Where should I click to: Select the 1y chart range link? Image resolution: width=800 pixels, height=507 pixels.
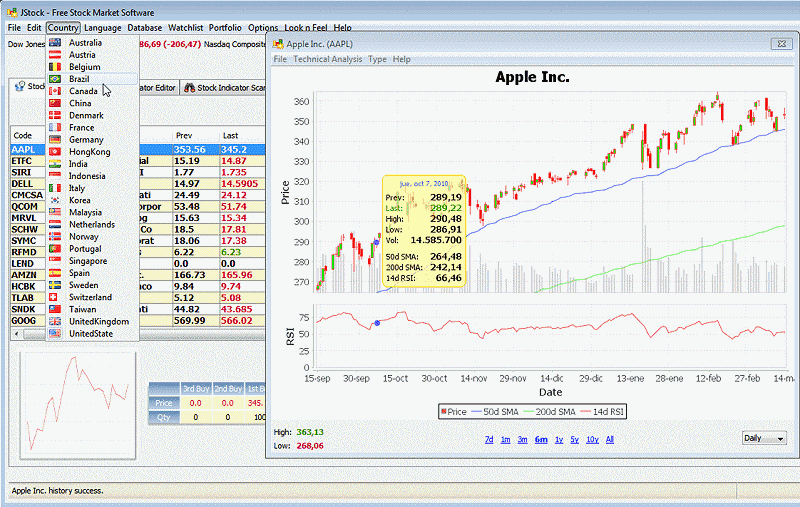tap(559, 439)
